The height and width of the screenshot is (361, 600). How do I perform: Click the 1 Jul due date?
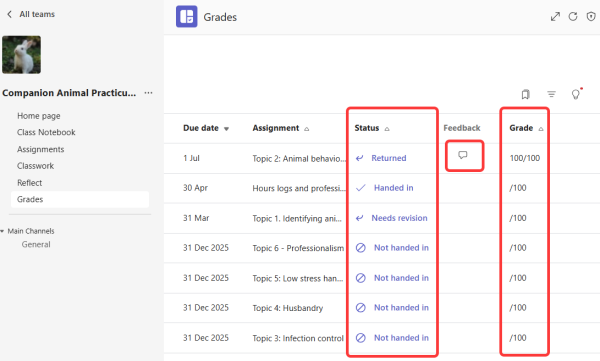coord(191,158)
